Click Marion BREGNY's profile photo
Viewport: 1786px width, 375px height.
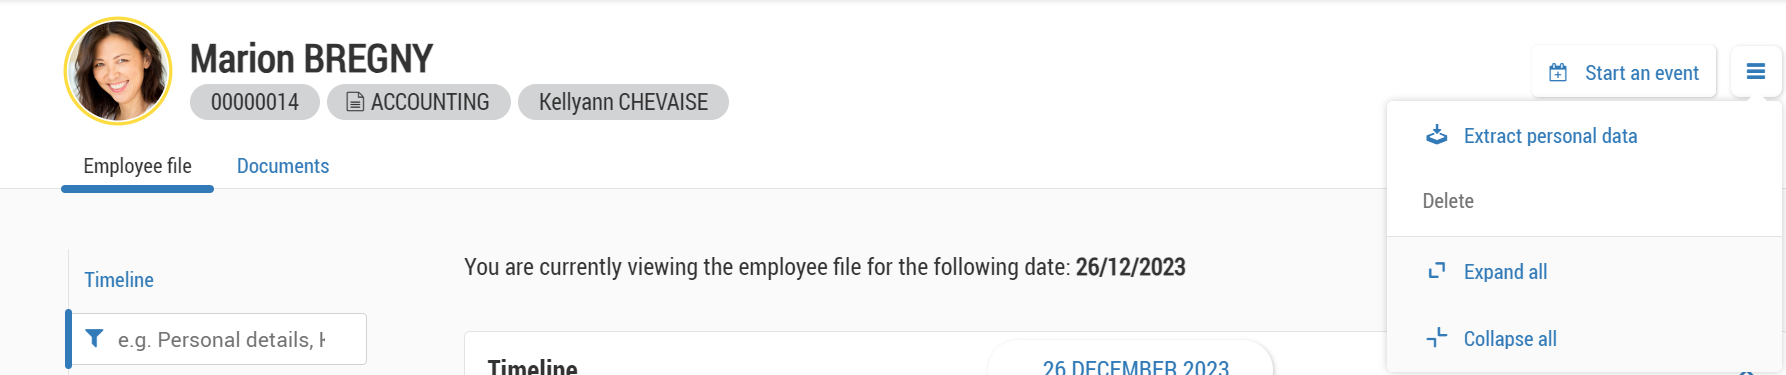click(118, 71)
